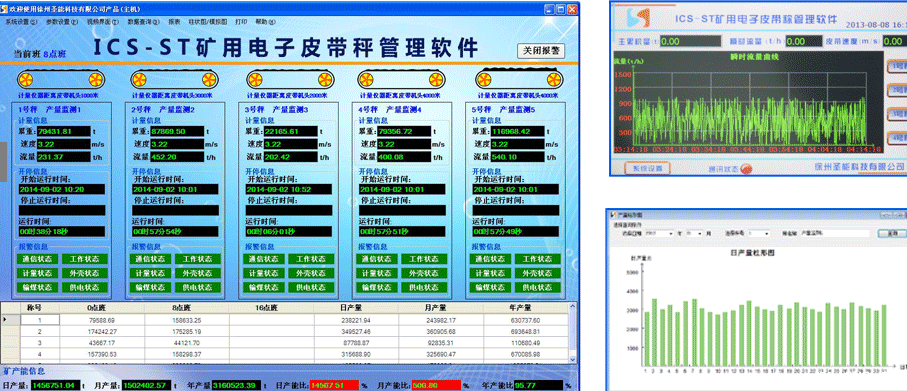Screen dimensions: 907x391
Task: Open the 参数设置 menu
Action: click(x=62, y=21)
